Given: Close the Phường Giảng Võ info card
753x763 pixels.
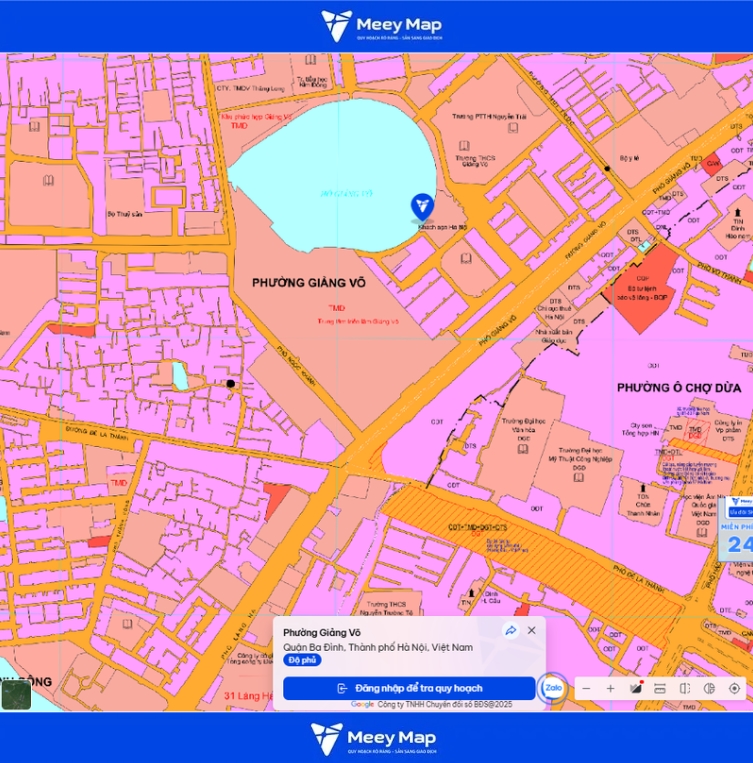Looking at the screenshot, I should (x=532, y=631).
